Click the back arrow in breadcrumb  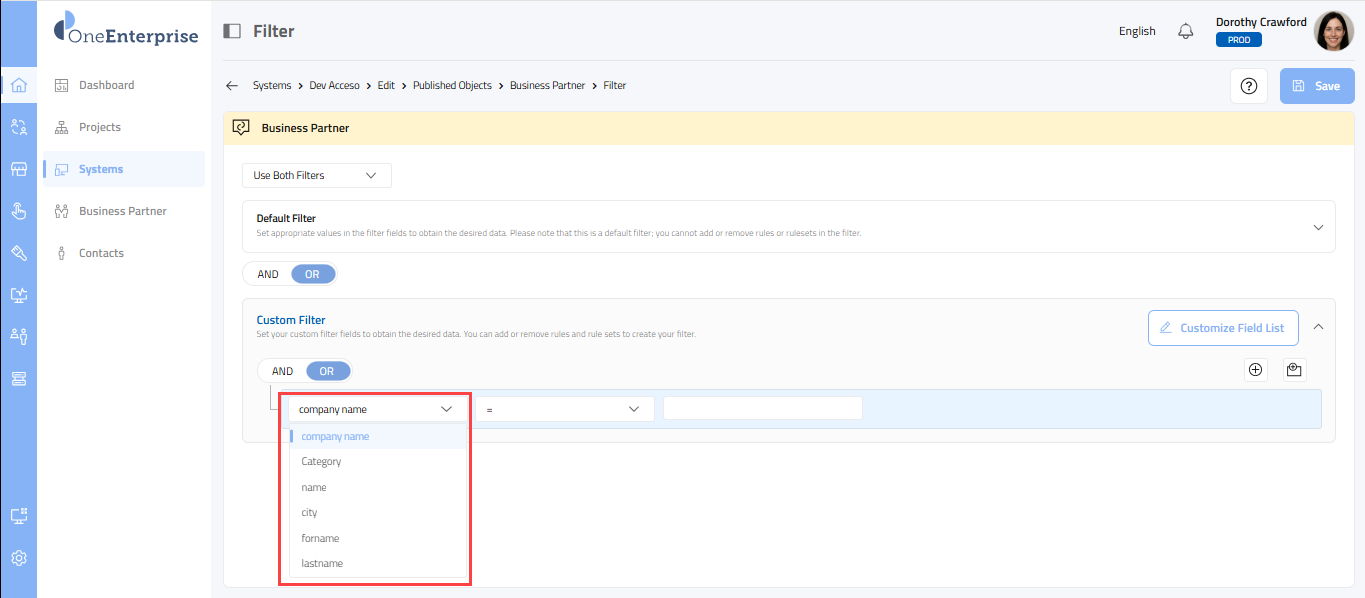232,86
